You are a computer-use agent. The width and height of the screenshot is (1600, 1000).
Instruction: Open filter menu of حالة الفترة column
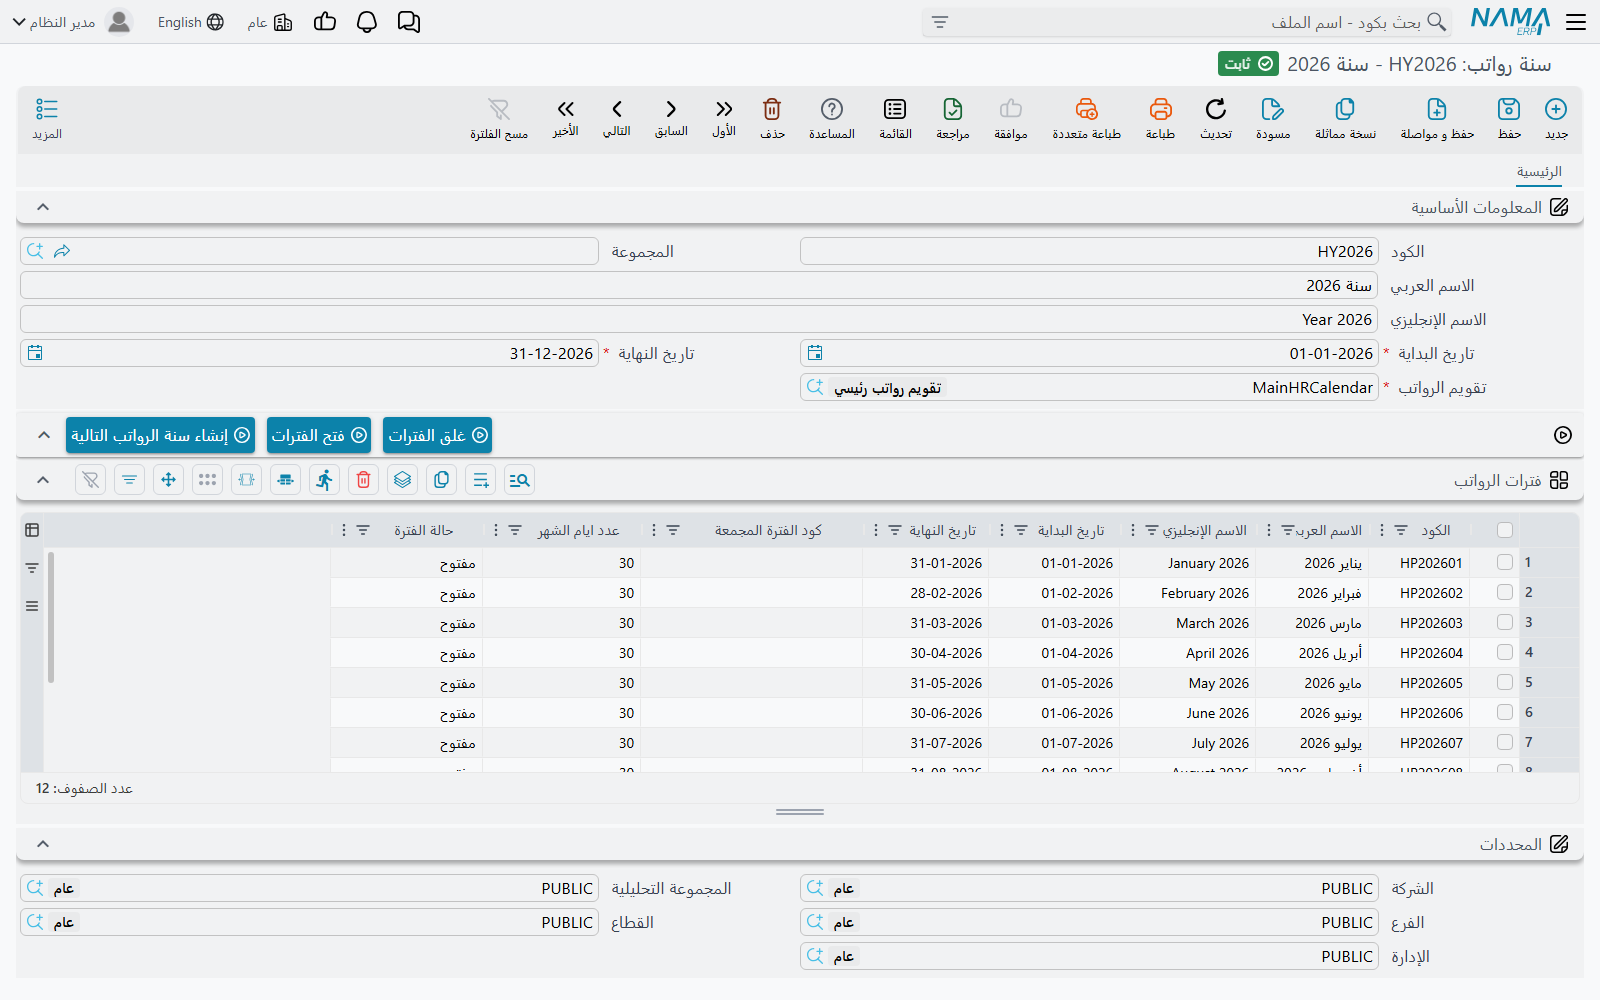[363, 530]
